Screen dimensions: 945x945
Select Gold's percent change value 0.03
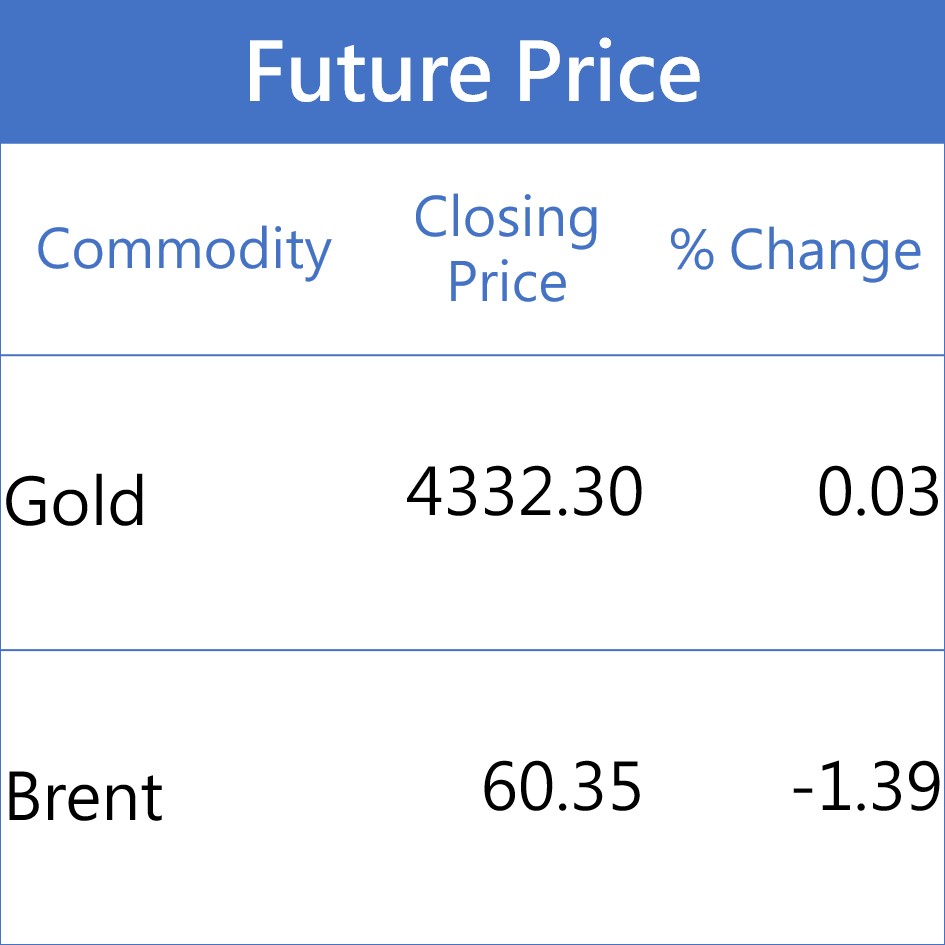coord(879,494)
